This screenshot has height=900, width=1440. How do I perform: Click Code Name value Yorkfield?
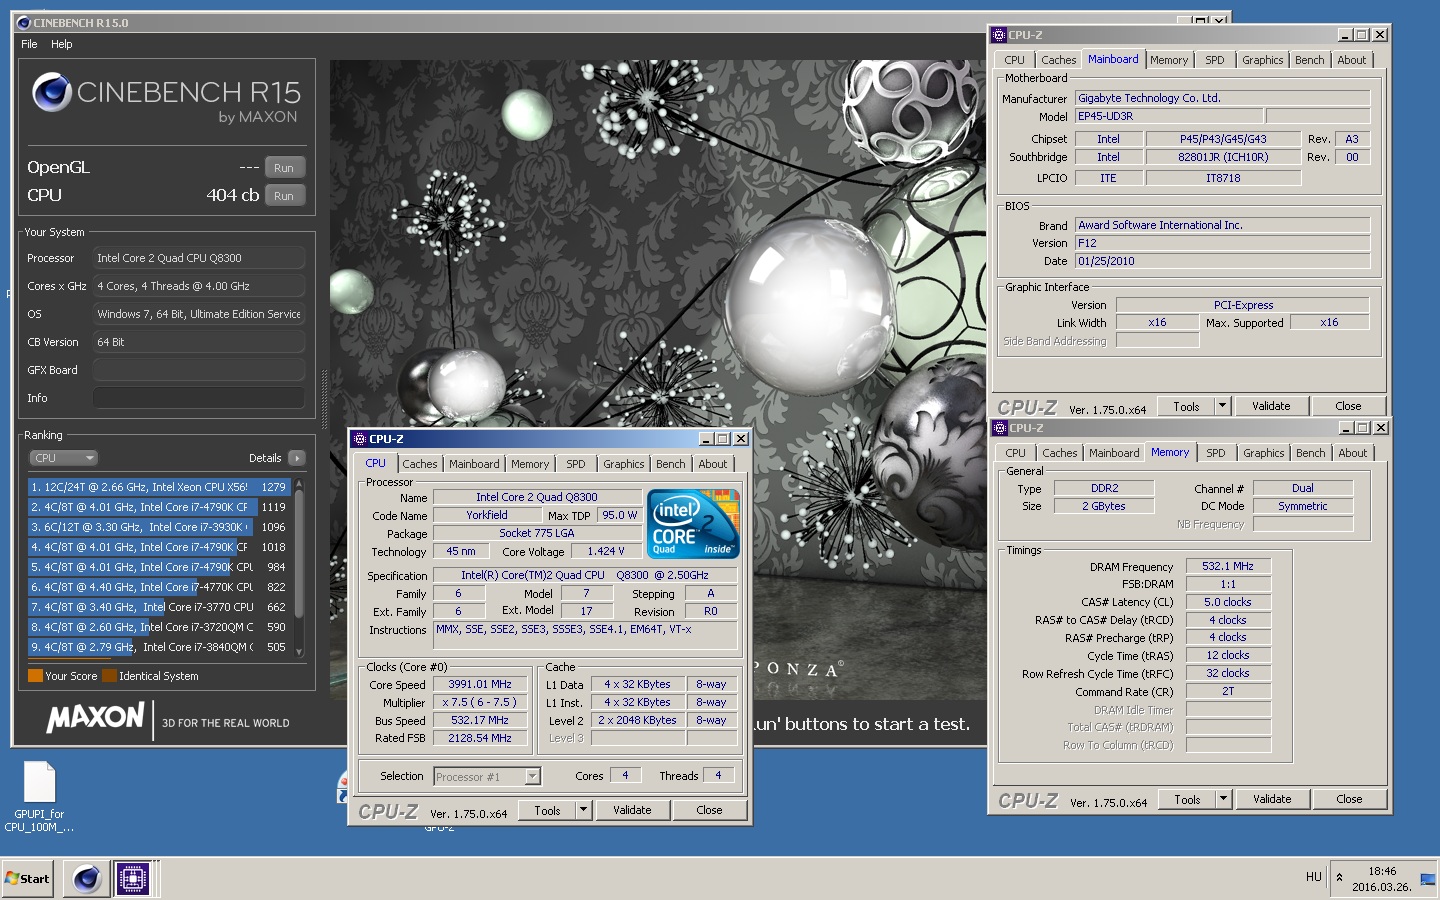(x=487, y=515)
